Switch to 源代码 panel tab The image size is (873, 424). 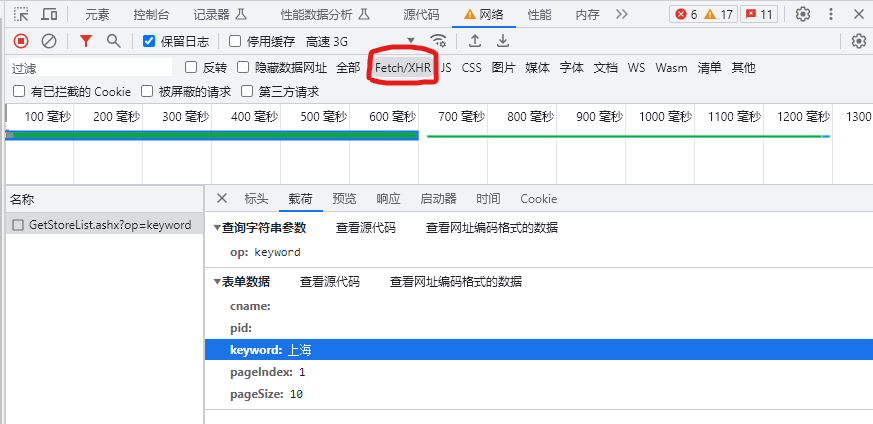pos(421,14)
